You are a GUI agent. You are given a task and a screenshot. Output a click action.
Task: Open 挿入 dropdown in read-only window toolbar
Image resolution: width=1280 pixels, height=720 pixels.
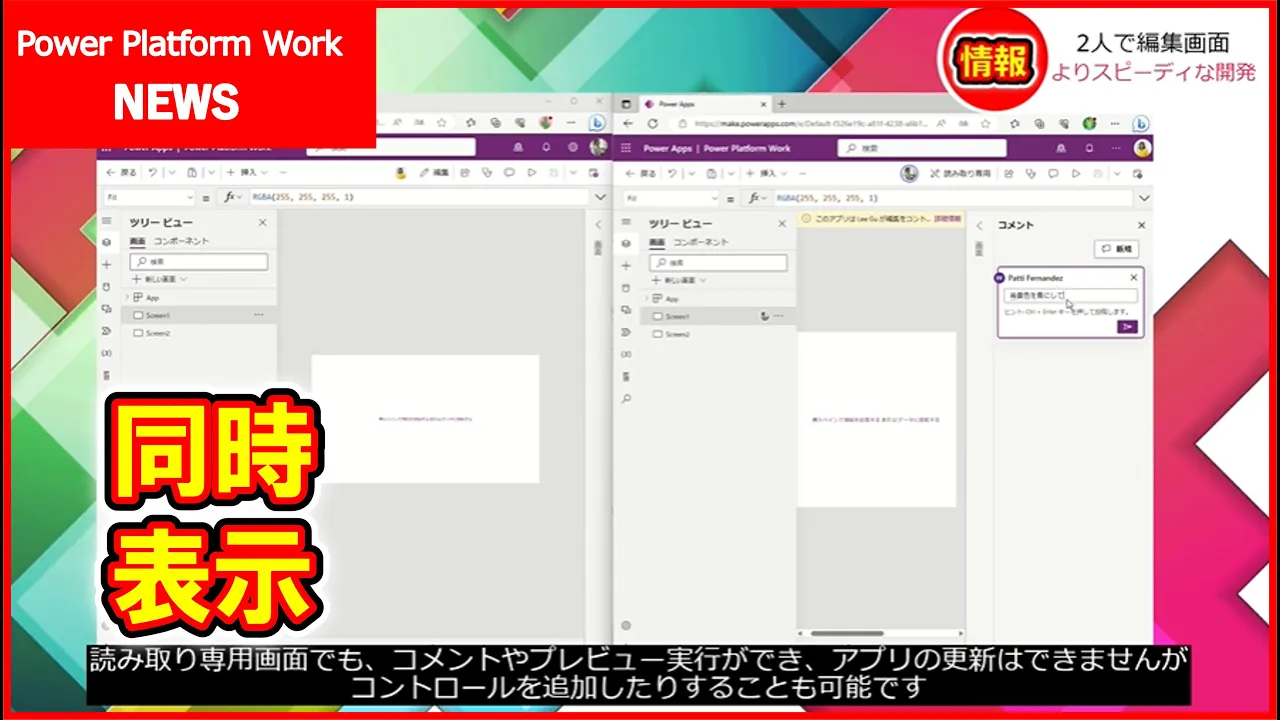click(x=767, y=174)
